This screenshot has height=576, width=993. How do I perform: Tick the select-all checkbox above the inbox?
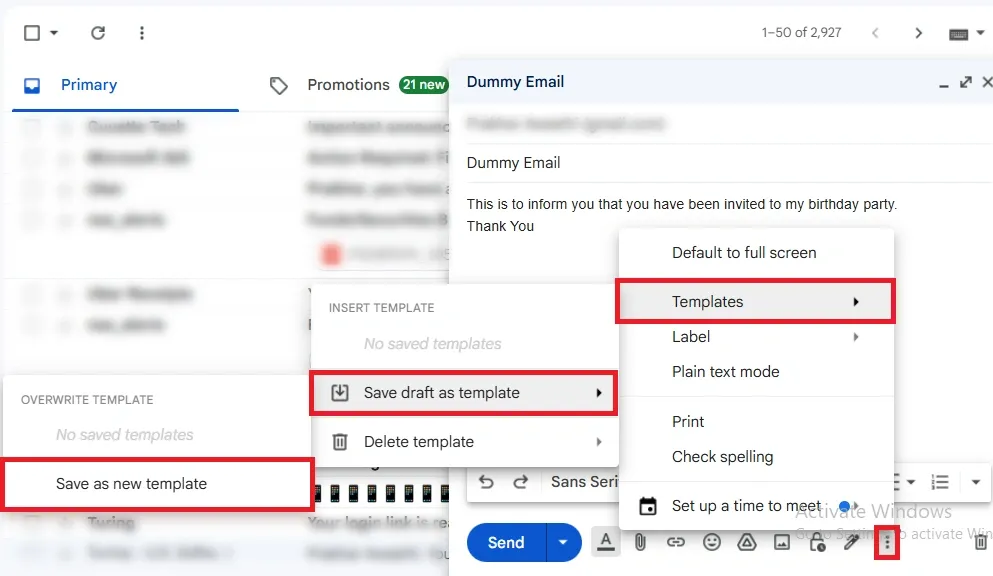(32, 33)
